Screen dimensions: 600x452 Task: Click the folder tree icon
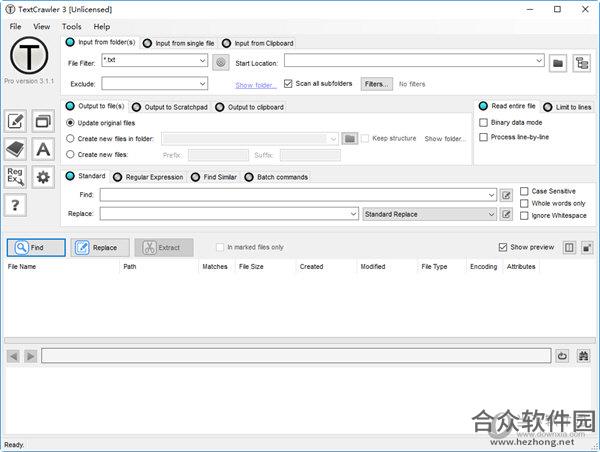click(x=582, y=63)
